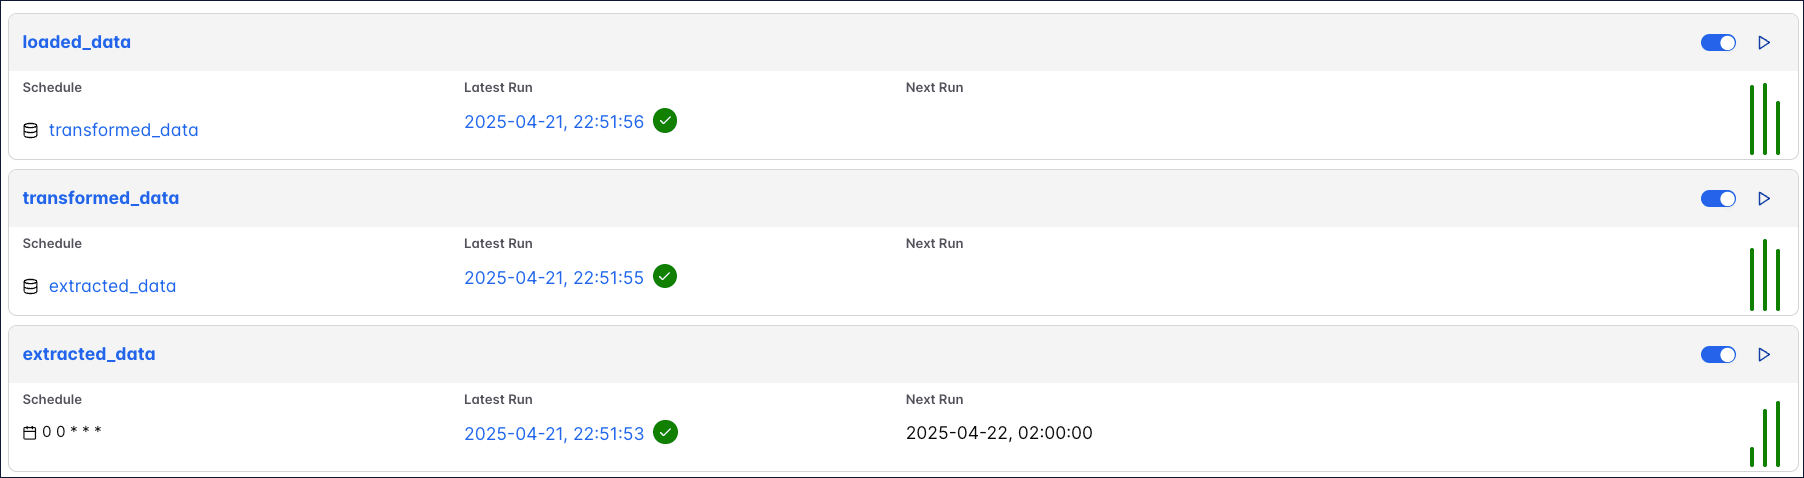Image resolution: width=1804 pixels, height=478 pixels.
Task: Open the loaded_data DAG title link
Action: [x=77, y=42]
